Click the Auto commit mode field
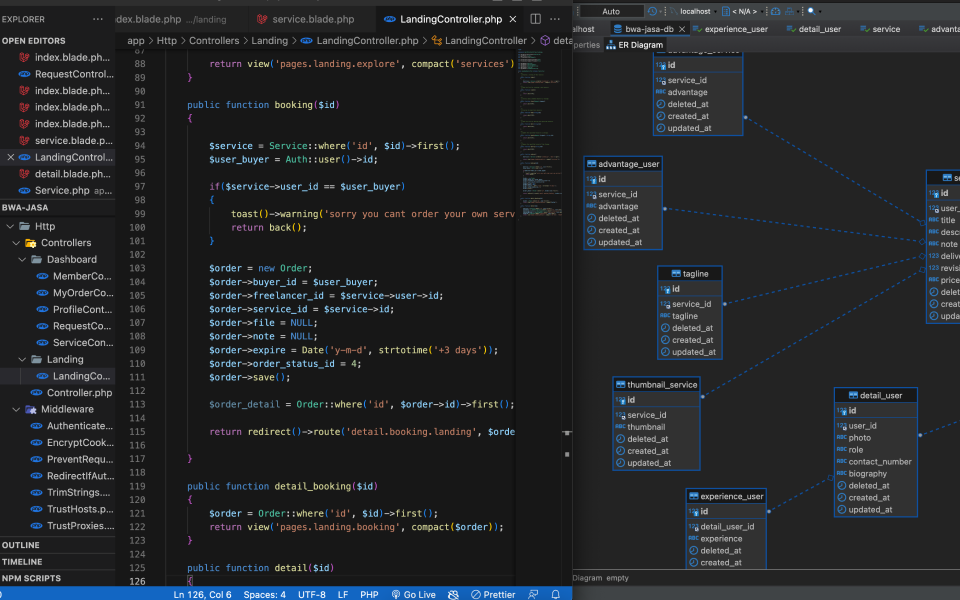The width and height of the screenshot is (960, 600). [610, 11]
